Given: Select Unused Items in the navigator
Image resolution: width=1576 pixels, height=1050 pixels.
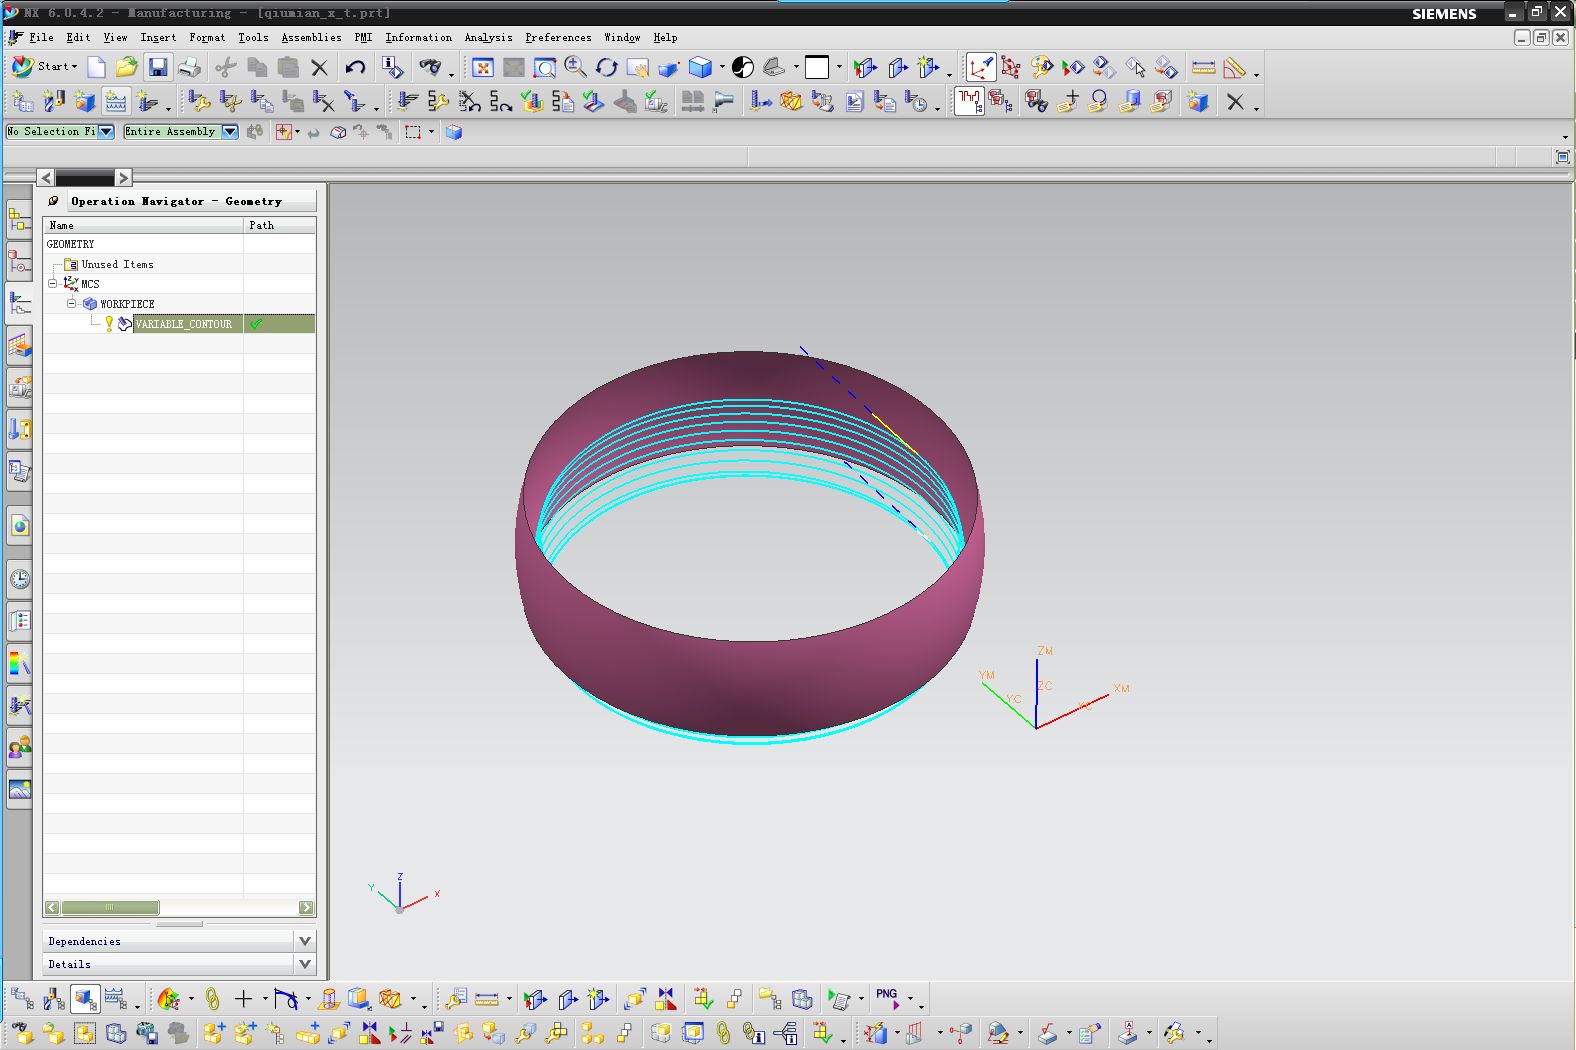Looking at the screenshot, I should (x=117, y=264).
